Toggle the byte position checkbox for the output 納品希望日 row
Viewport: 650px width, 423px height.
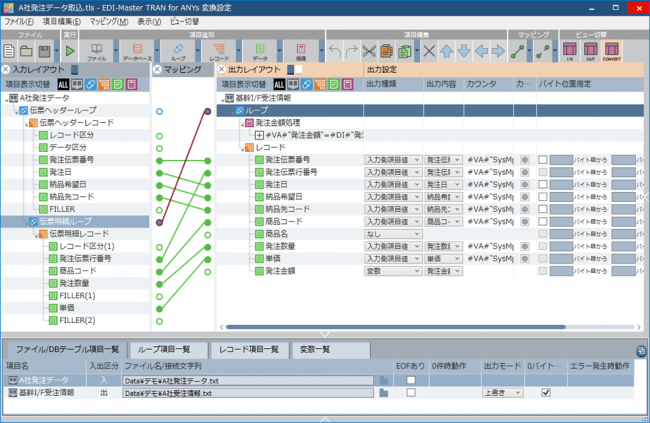tap(542, 197)
